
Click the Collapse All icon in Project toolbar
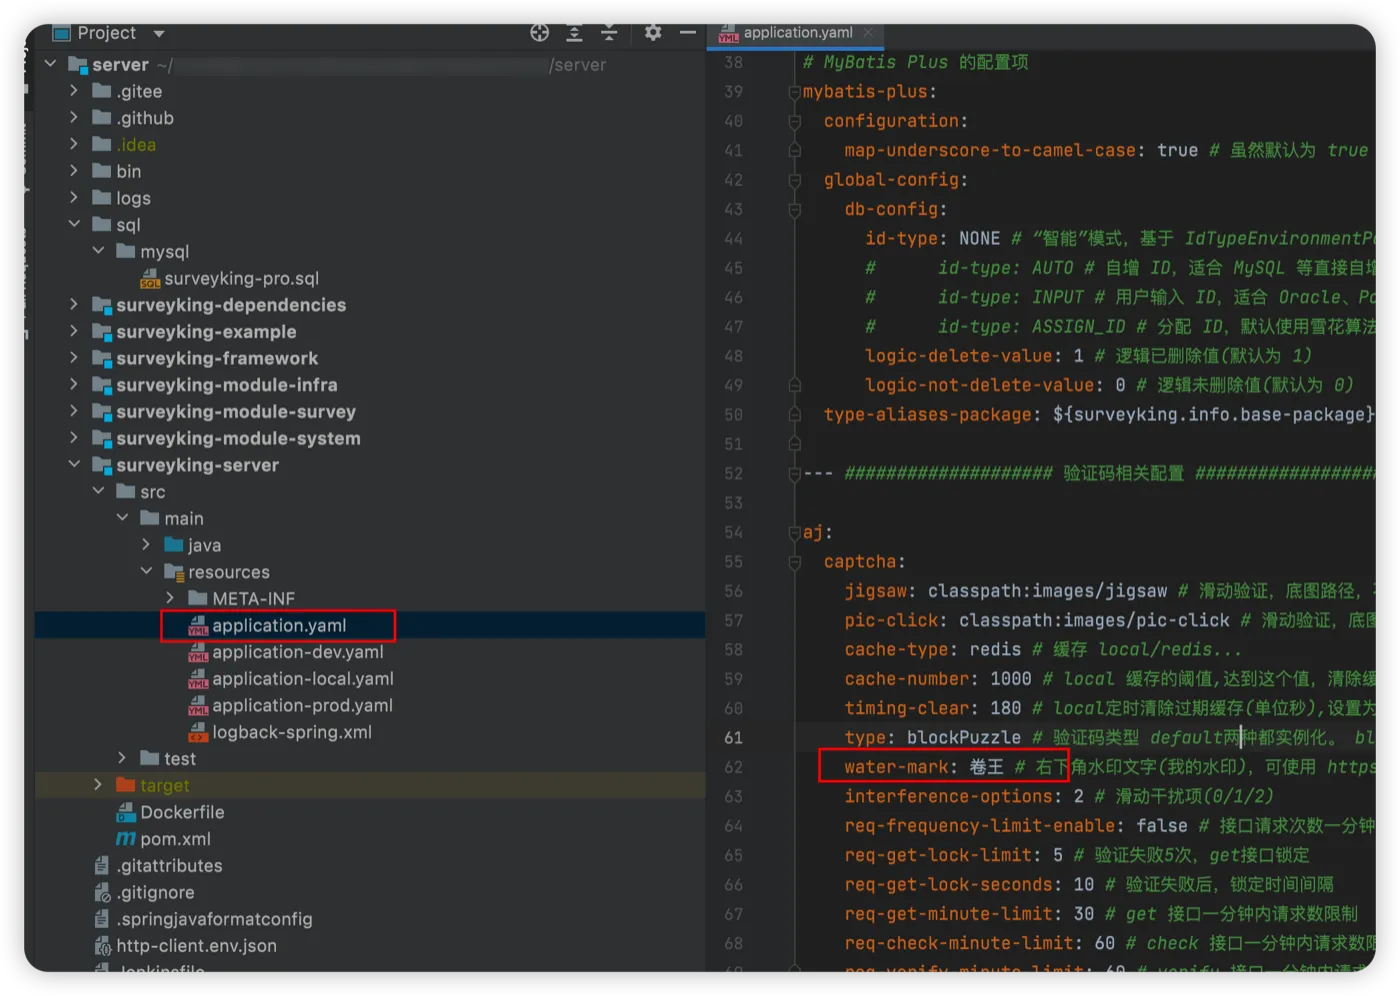pyautogui.click(x=609, y=33)
